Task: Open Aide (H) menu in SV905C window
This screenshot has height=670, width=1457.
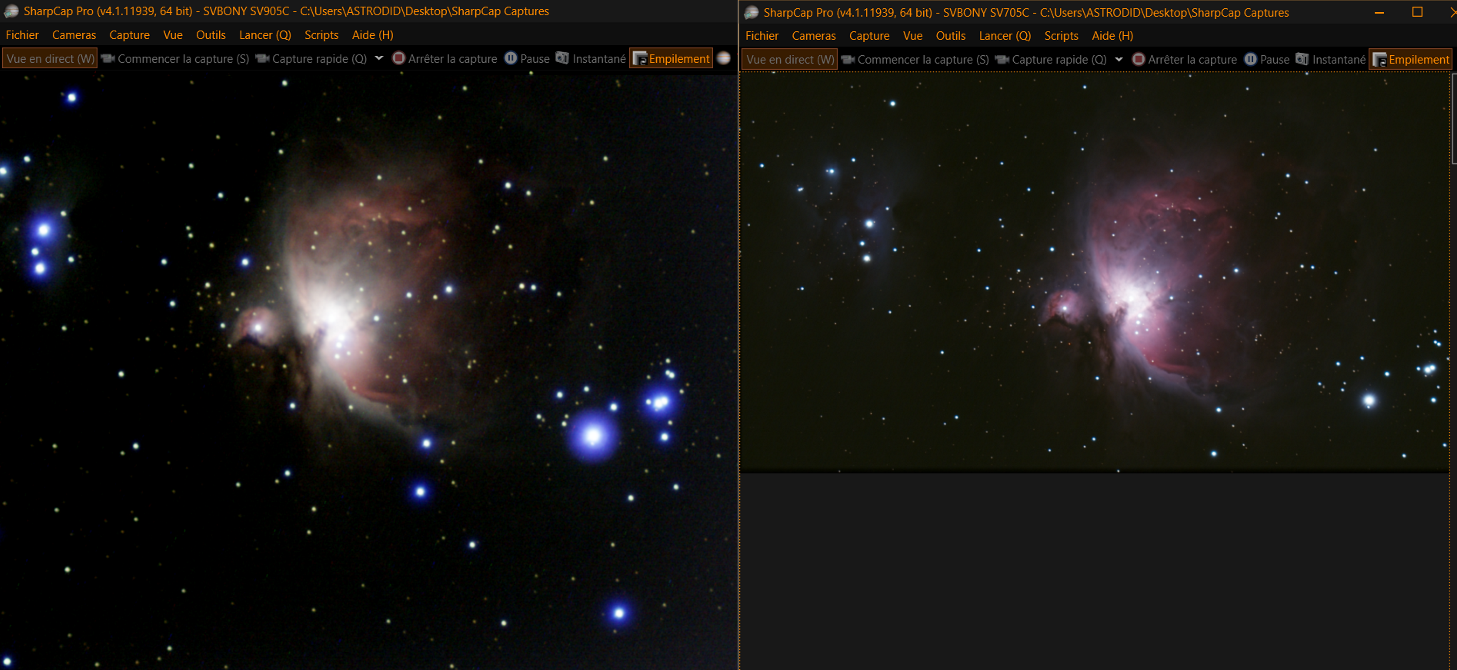Action: click(x=373, y=35)
